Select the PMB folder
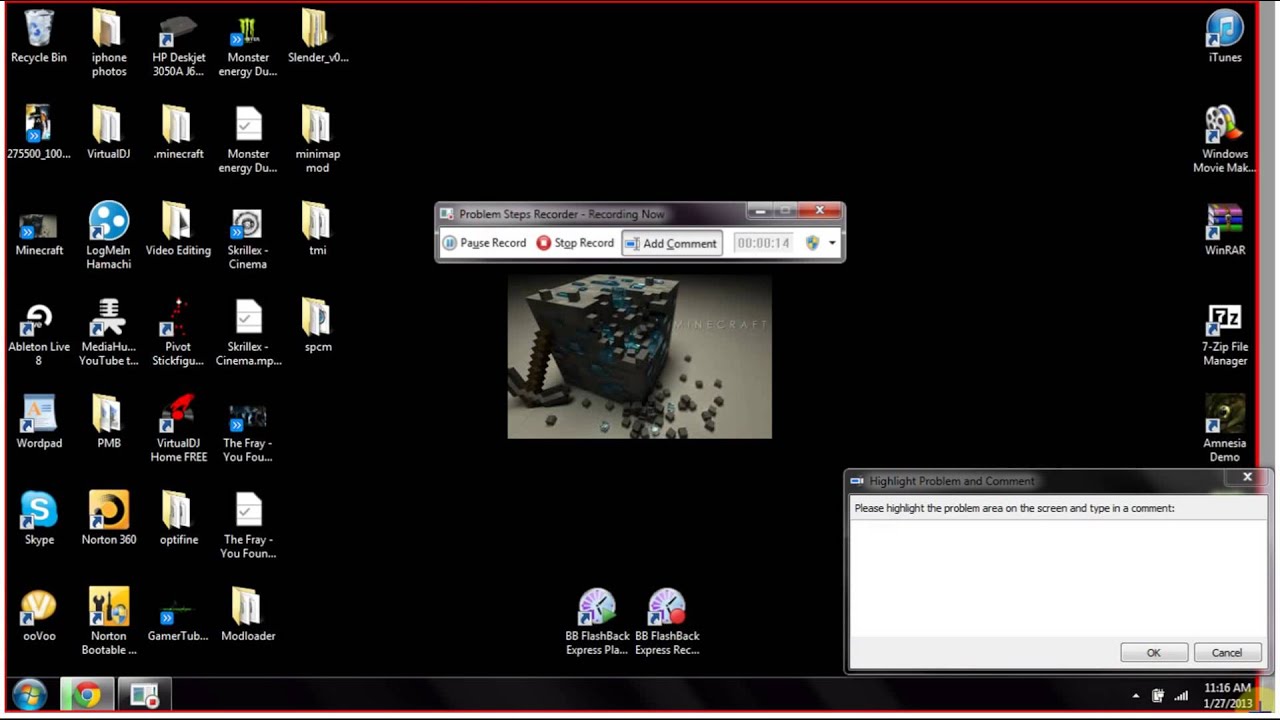The height and width of the screenshot is (720, 1280). click(109, 422)
